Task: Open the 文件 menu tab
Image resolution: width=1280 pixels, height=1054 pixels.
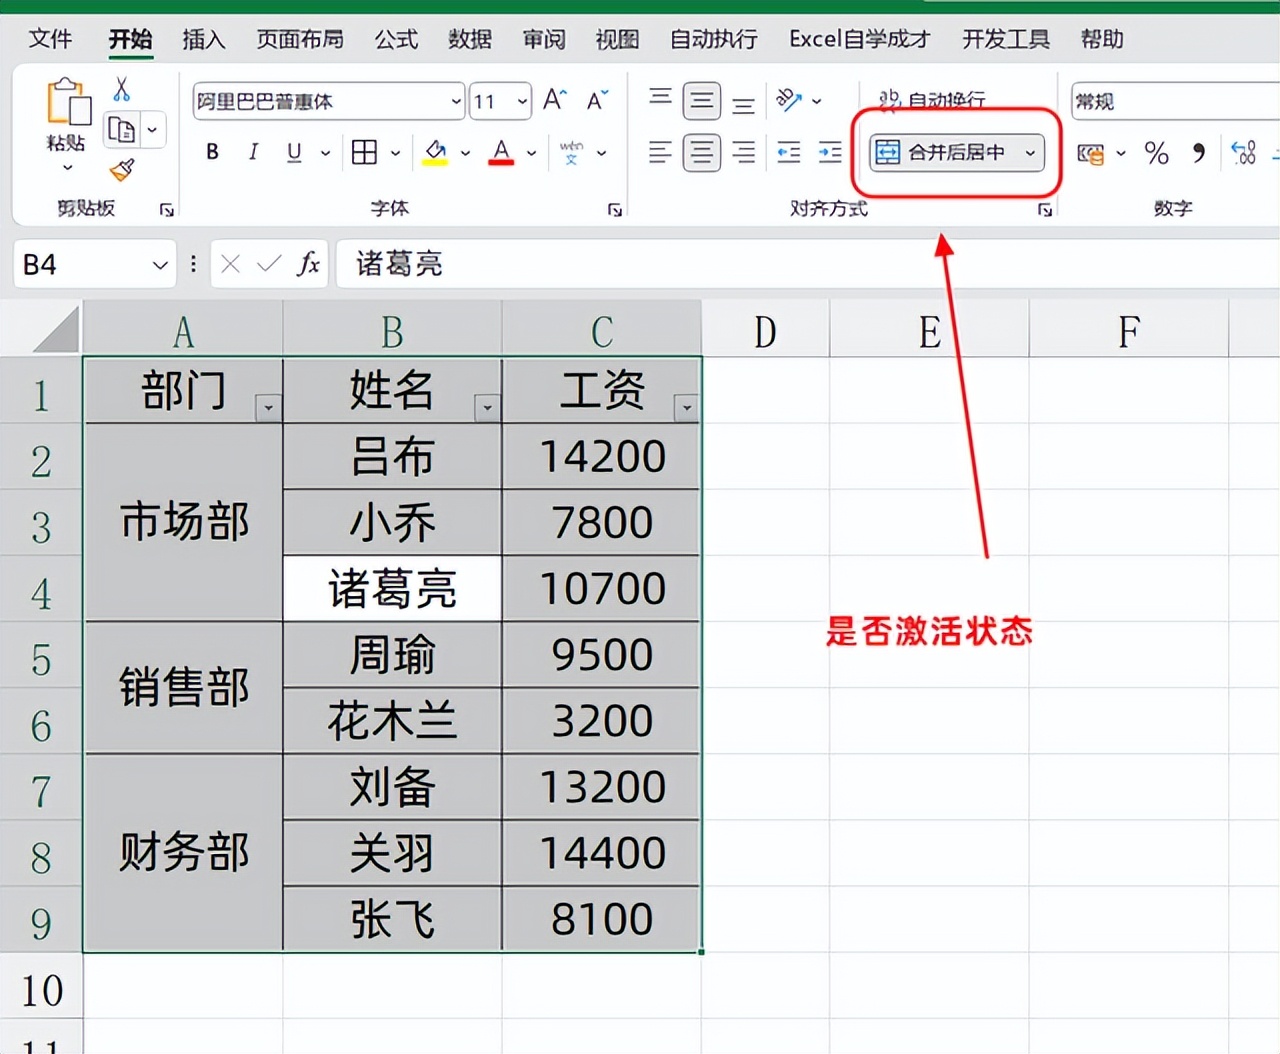Action: point(50,39)
